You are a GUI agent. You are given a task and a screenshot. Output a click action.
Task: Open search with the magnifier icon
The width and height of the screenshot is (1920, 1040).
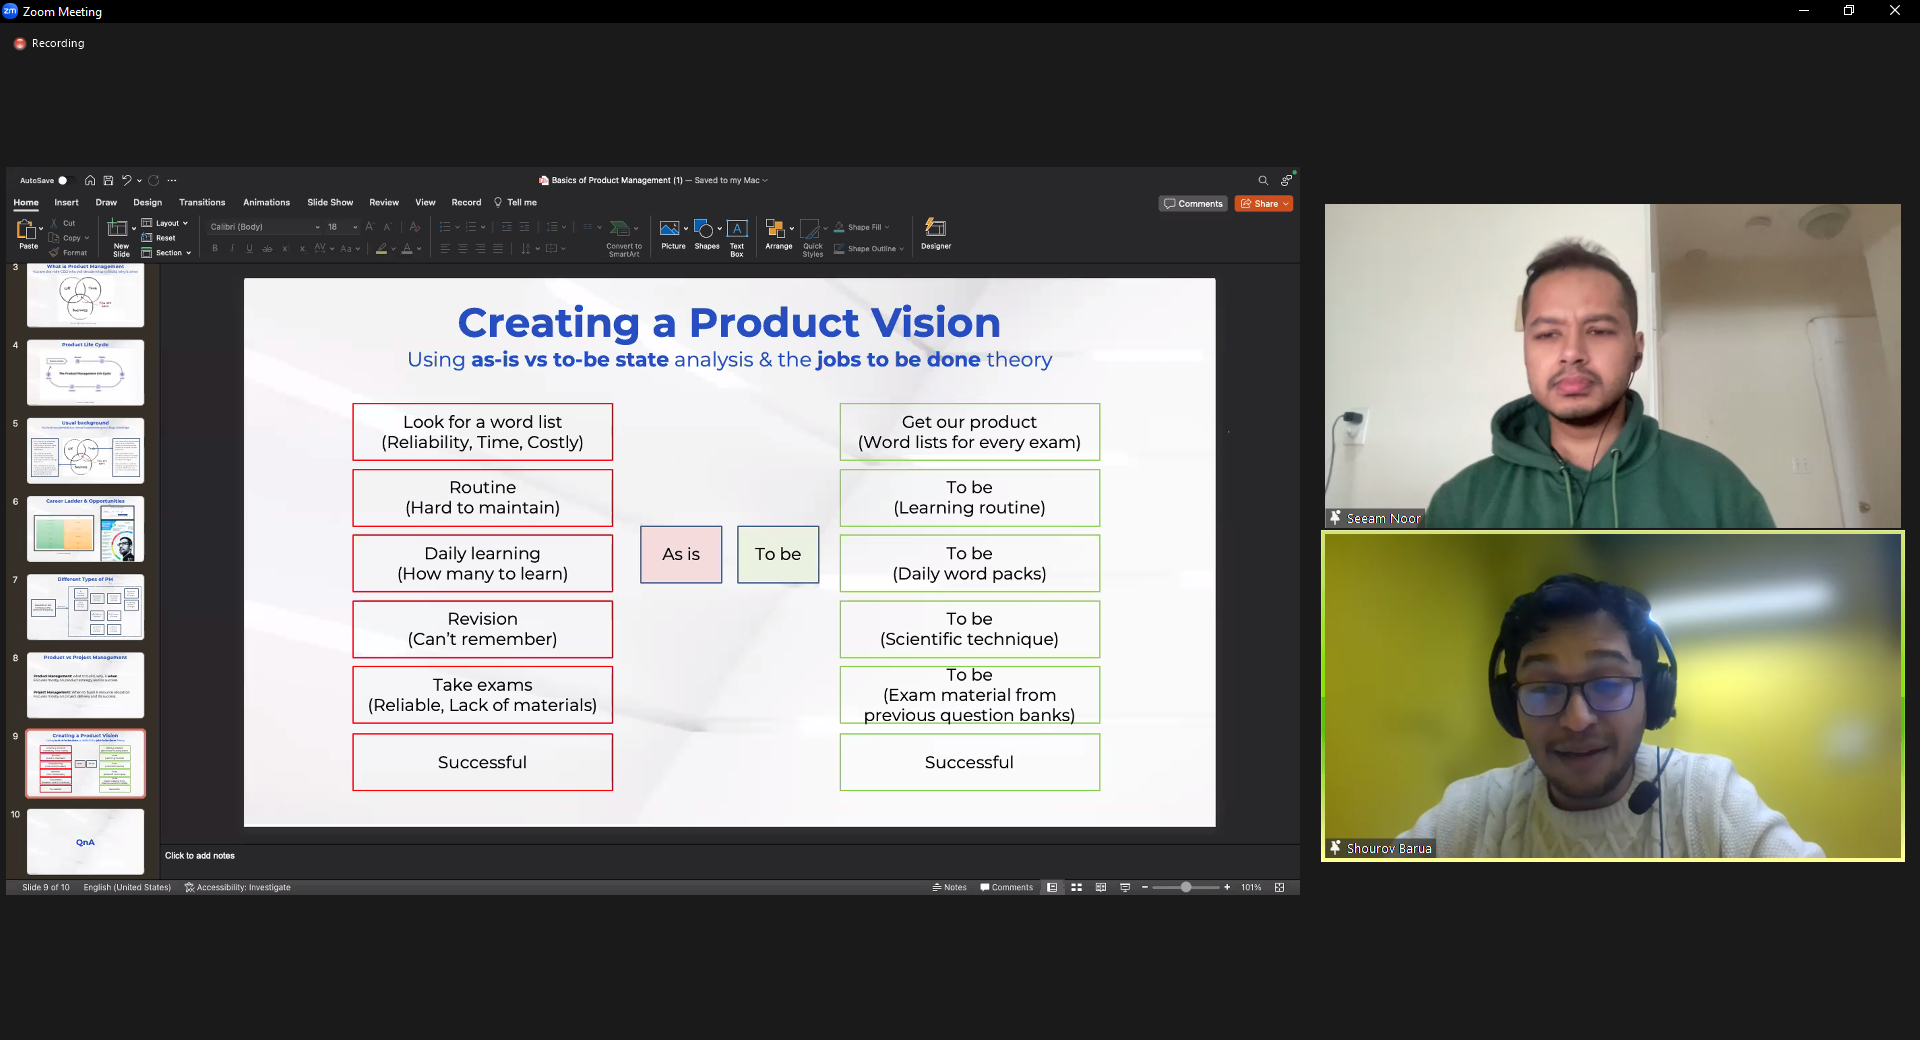pos(1262,181)
